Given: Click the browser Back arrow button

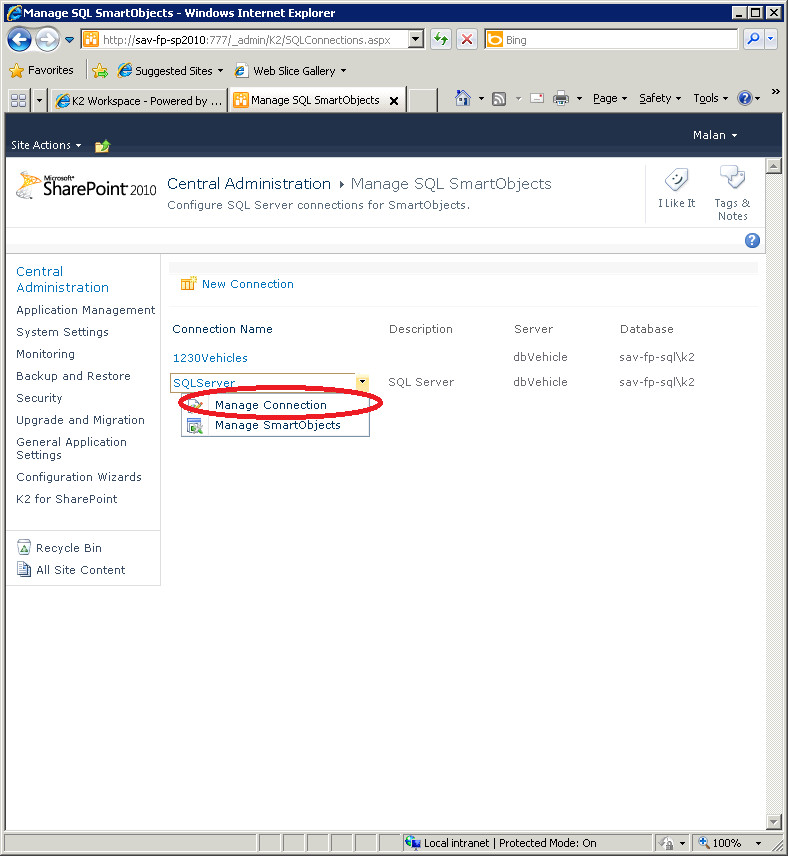Looking at the screenshot, I should 20,39.
